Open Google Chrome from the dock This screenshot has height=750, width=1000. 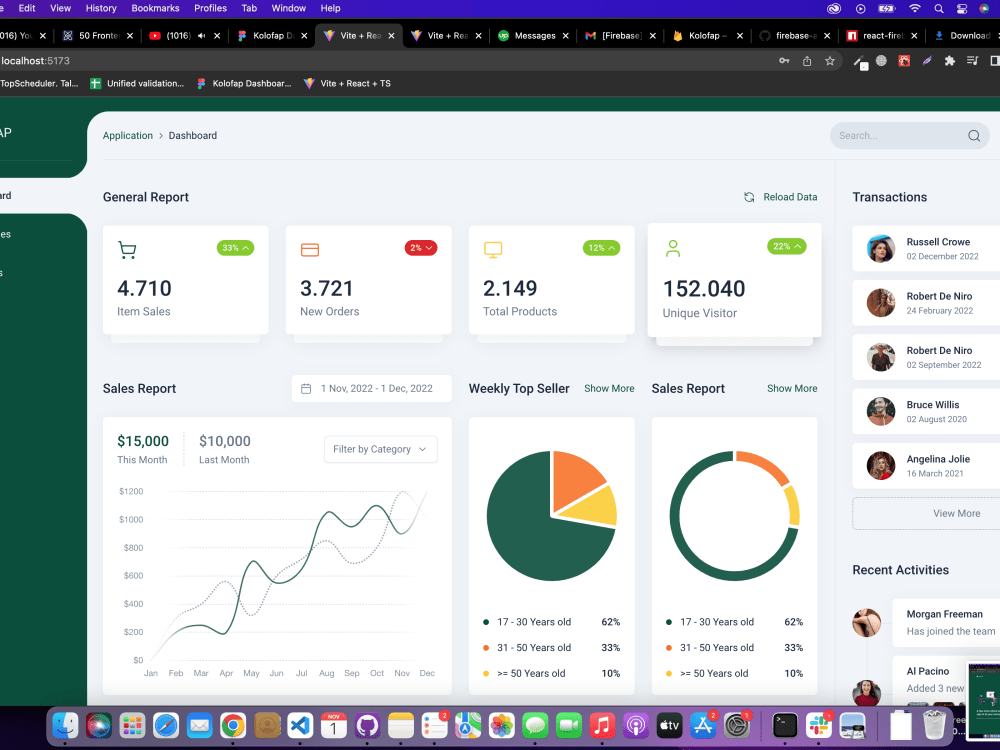tap(233, 726)
